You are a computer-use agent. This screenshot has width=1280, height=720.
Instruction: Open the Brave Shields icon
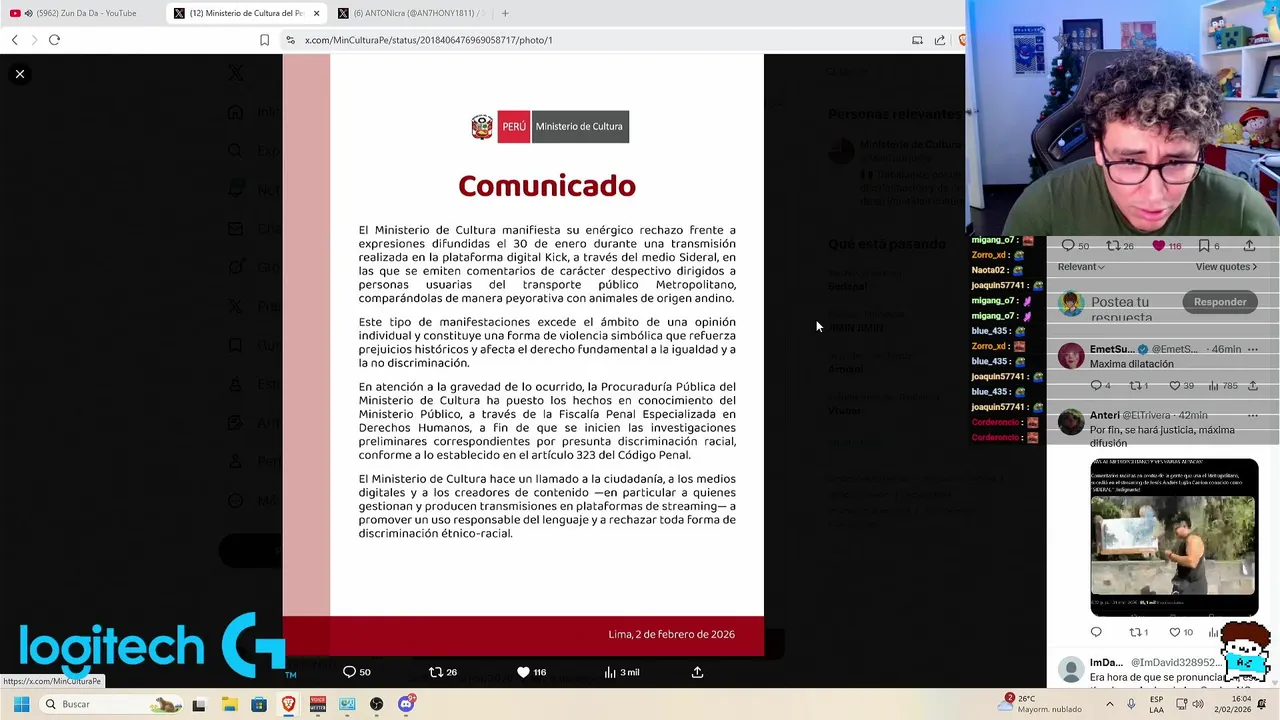(x=961, y=40)
